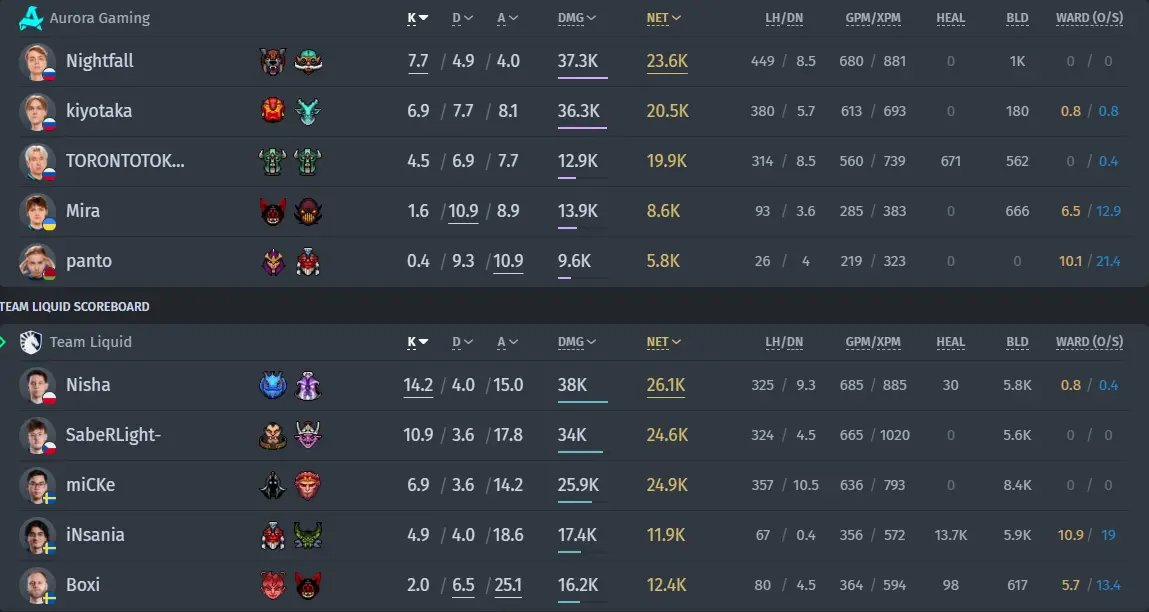Click the GPM/XPM header in Team Liquid table
This screenshot has width=1149, height=612.
point(873,342)
